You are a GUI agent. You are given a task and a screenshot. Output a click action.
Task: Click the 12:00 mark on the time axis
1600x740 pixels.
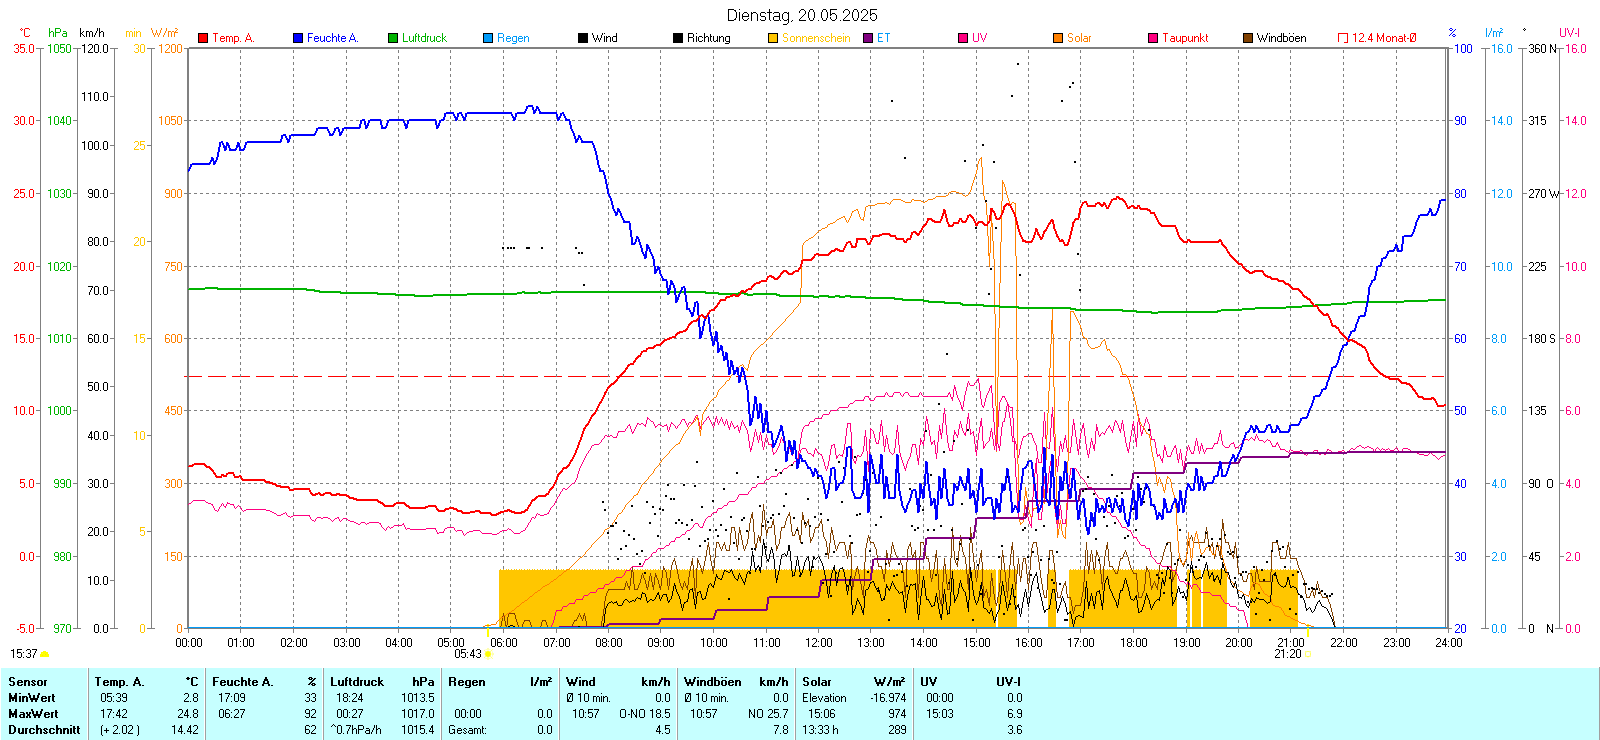818,643
